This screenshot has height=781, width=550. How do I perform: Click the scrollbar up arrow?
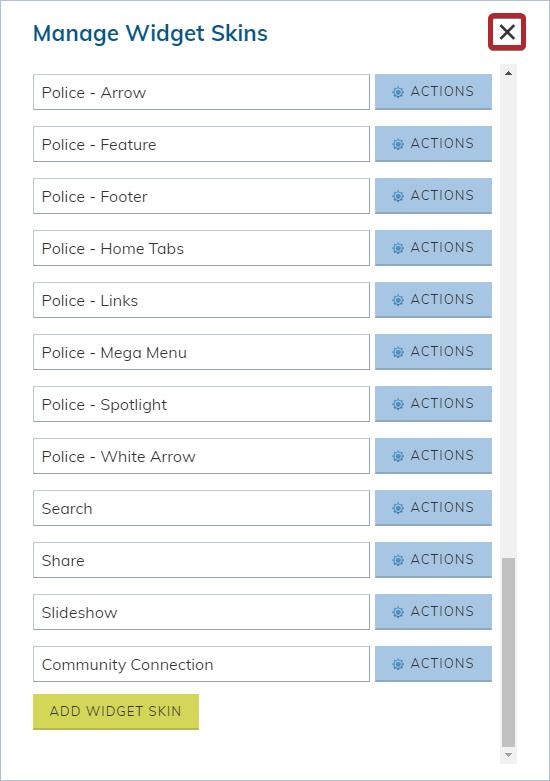(508, 73)
